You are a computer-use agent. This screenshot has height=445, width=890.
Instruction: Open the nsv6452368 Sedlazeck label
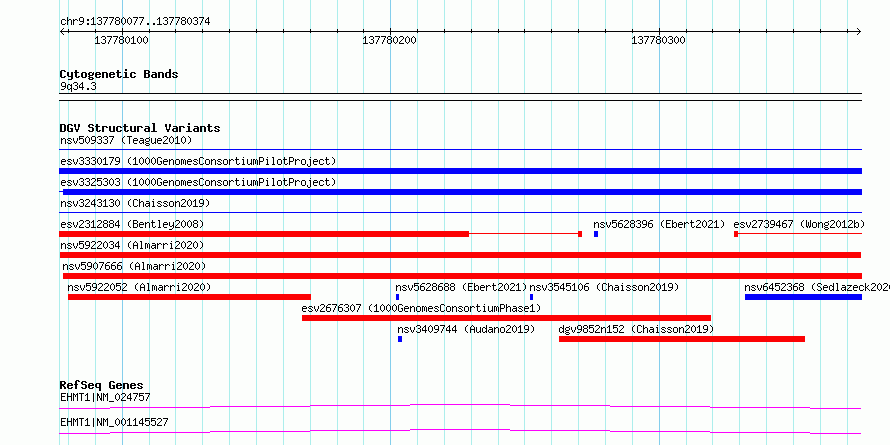[x=817, y=287]
